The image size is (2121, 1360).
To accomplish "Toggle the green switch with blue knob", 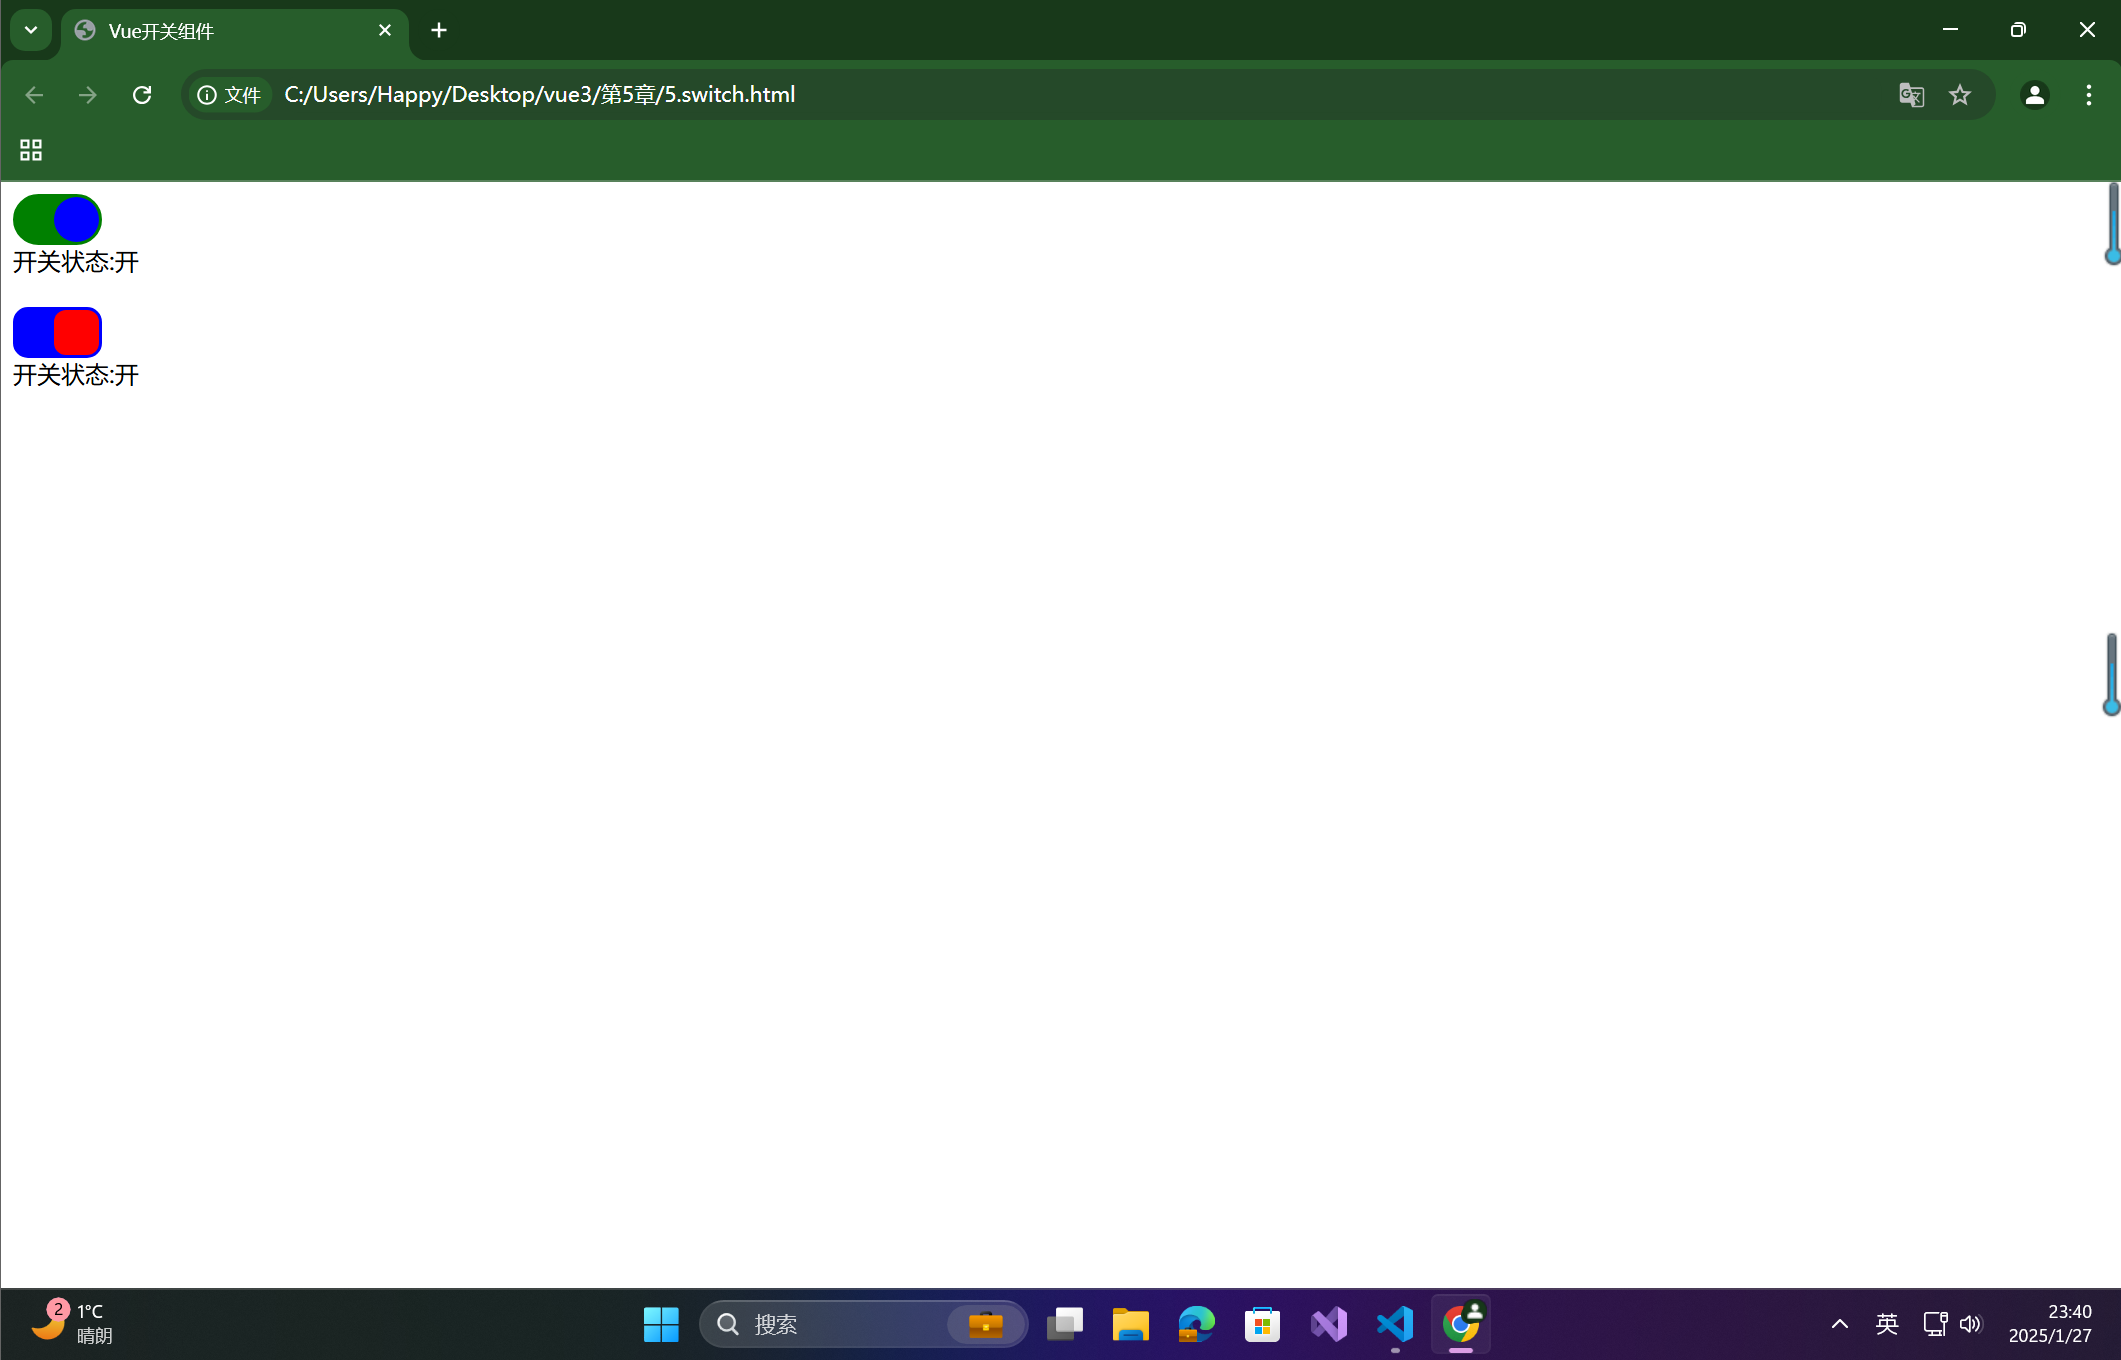I will pos(57,219).
